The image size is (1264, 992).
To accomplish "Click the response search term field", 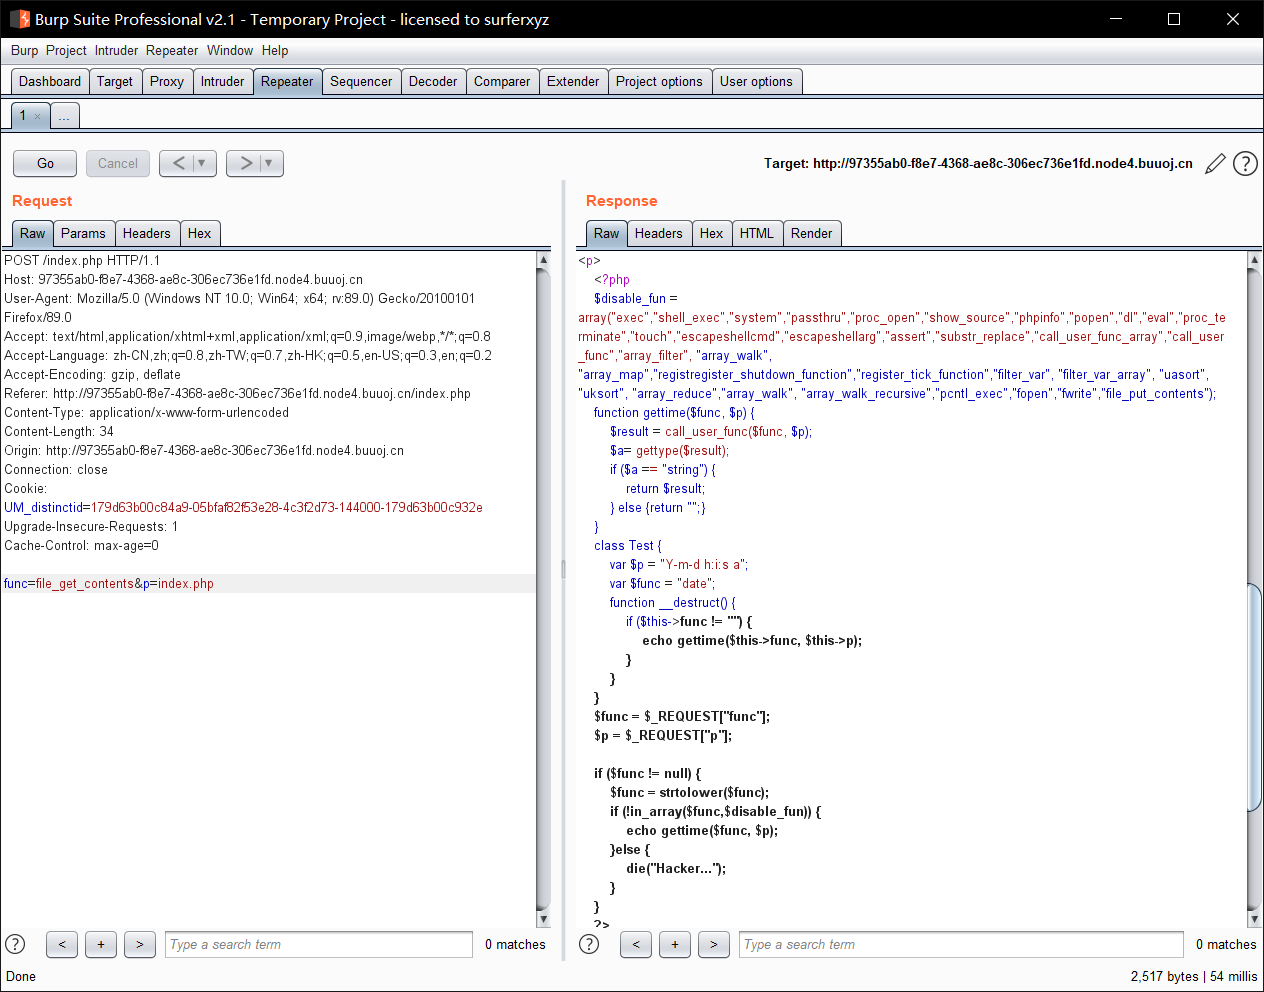I will click(962, 944).
